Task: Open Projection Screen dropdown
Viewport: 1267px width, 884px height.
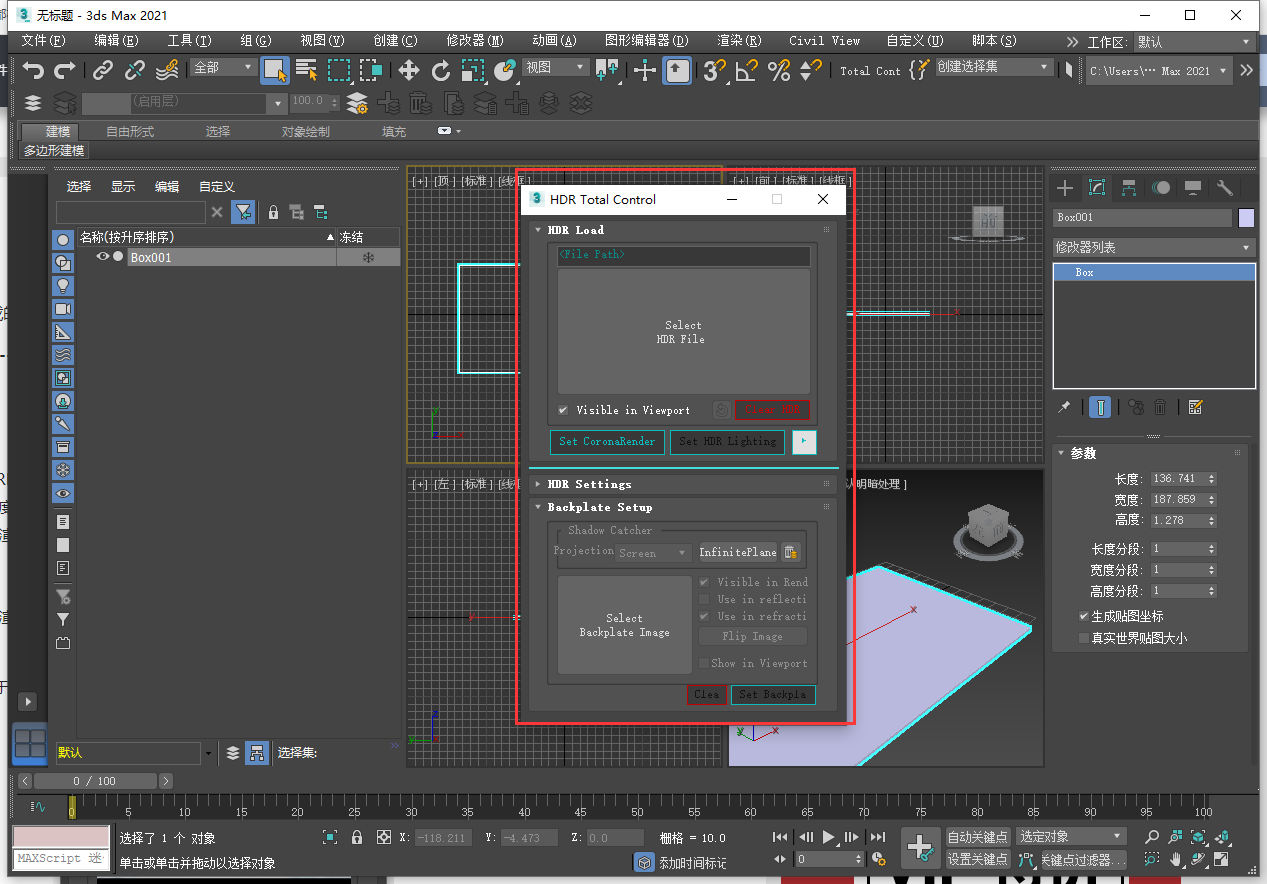Action: (x=654, y=552)
